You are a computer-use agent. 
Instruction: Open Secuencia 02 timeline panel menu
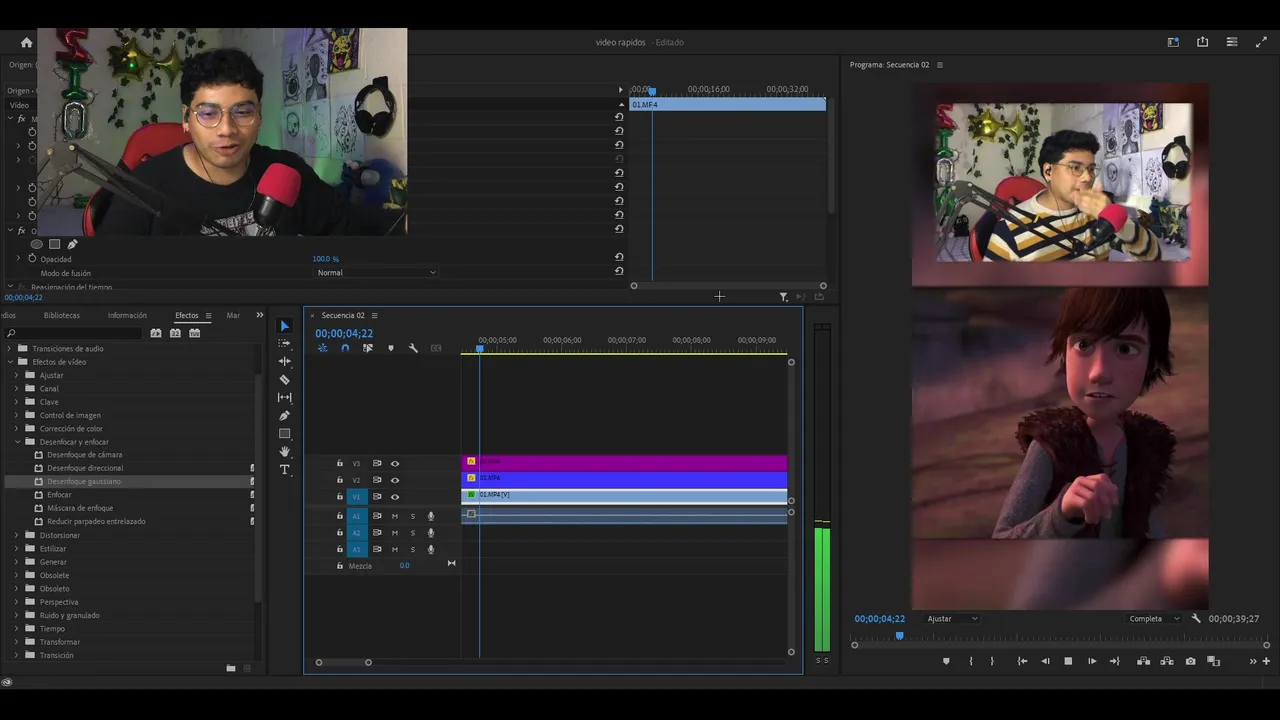click(x=374, y=316)
